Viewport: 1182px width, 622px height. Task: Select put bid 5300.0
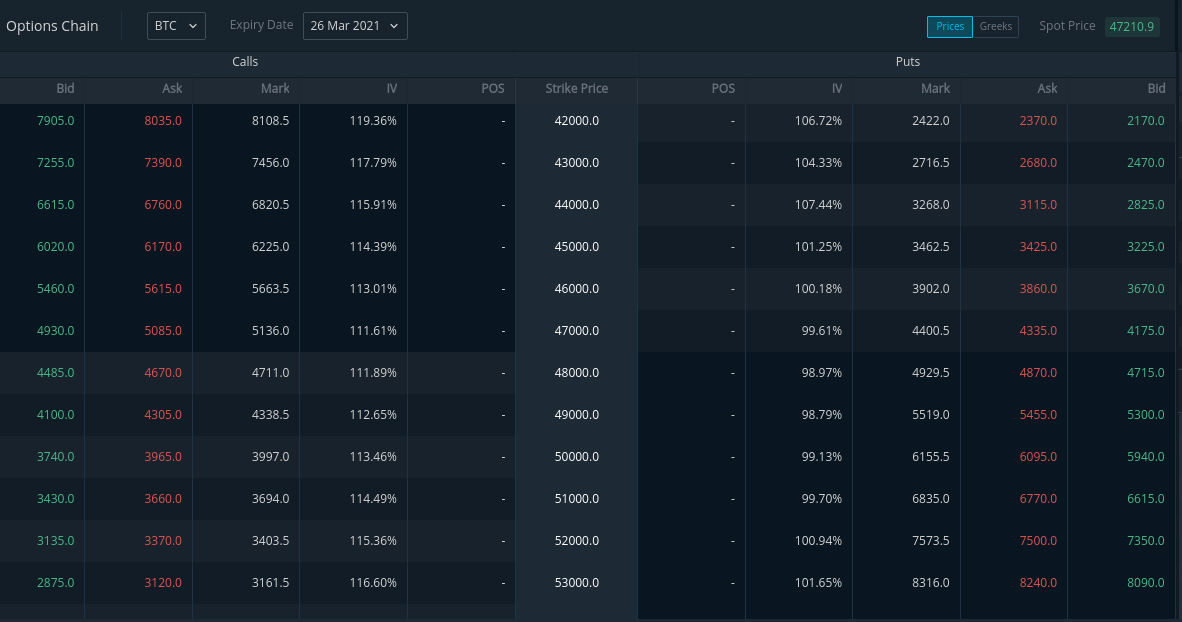1146,415
